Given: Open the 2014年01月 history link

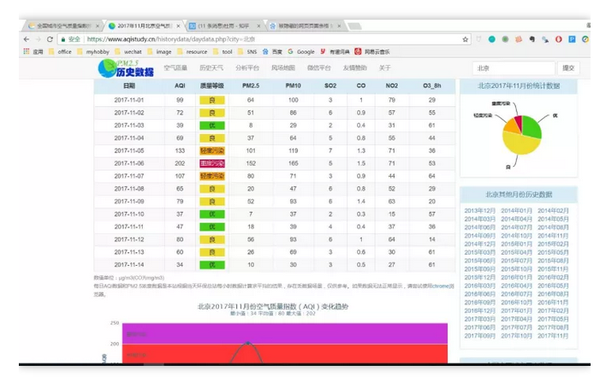Looking at the screenshot, I should [516, 211].
